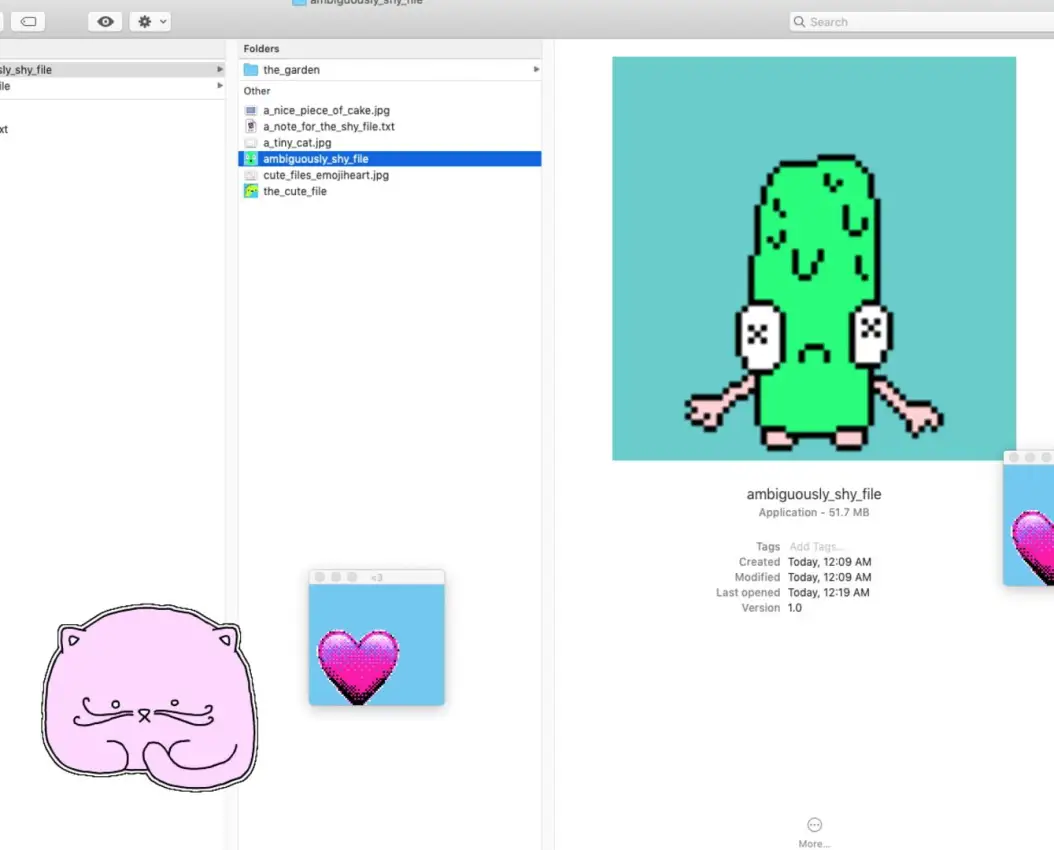This screenshot has height=850, width=1054.
Task: Click the green ambiguously_shy_file app icon
Action: [249, 158]
